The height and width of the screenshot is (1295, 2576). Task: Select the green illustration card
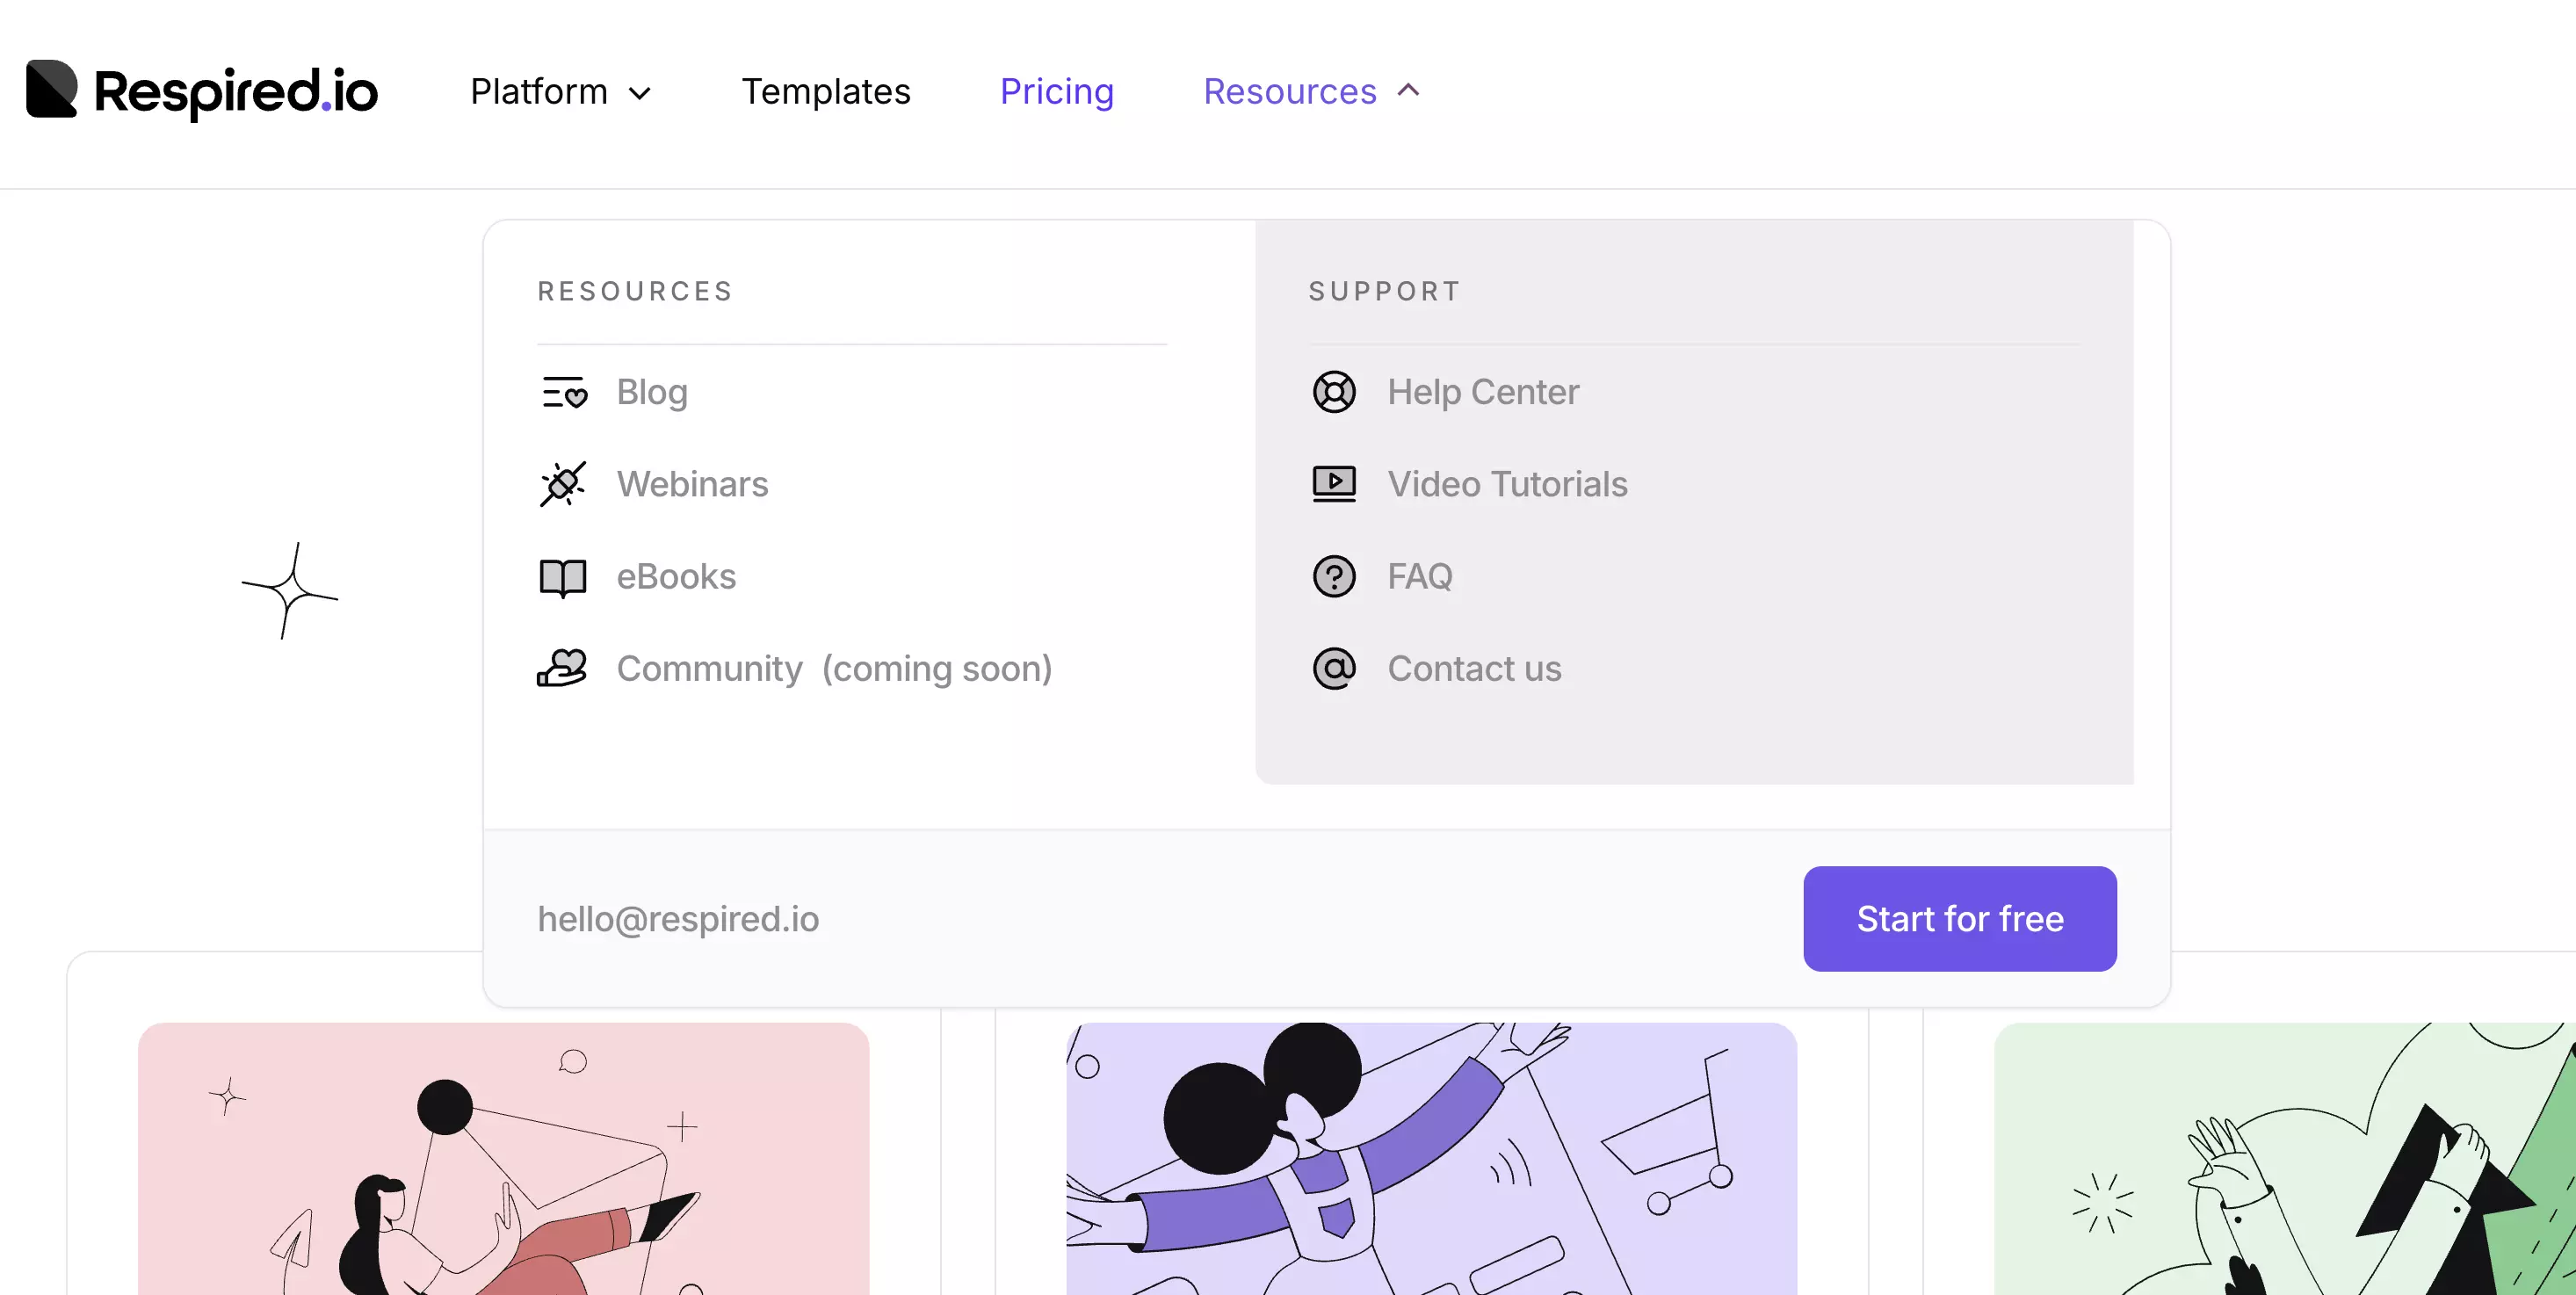click(2284, 1158)
